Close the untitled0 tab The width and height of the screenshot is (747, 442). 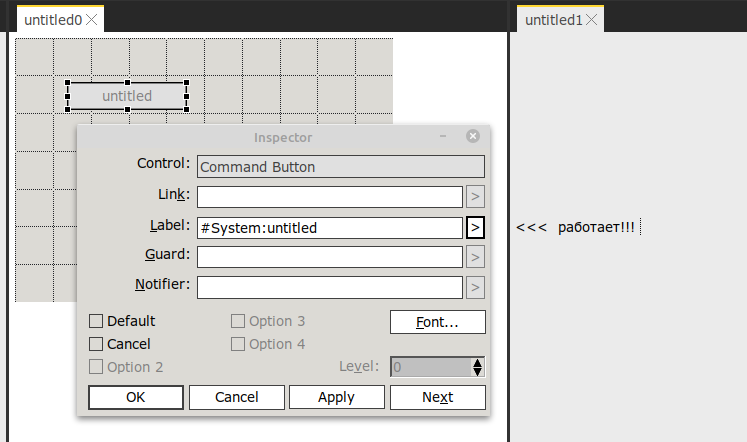92,20
